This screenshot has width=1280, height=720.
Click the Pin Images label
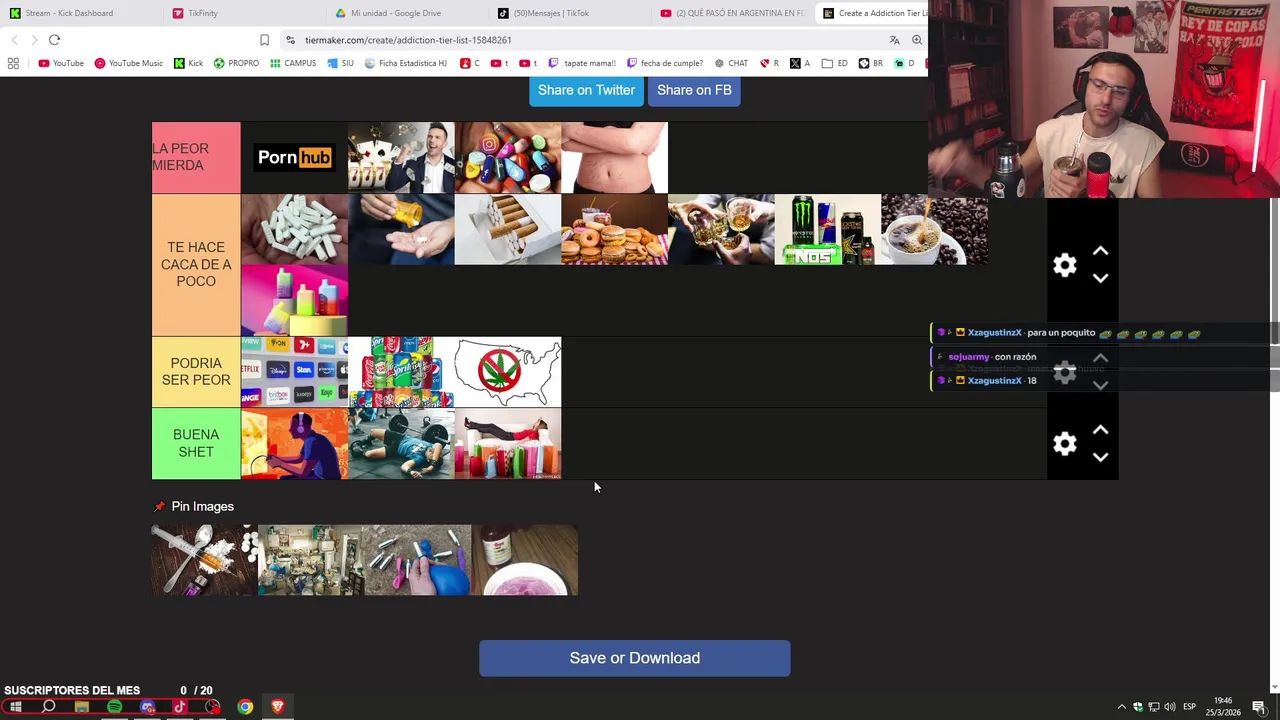click(x=202, y=506)
